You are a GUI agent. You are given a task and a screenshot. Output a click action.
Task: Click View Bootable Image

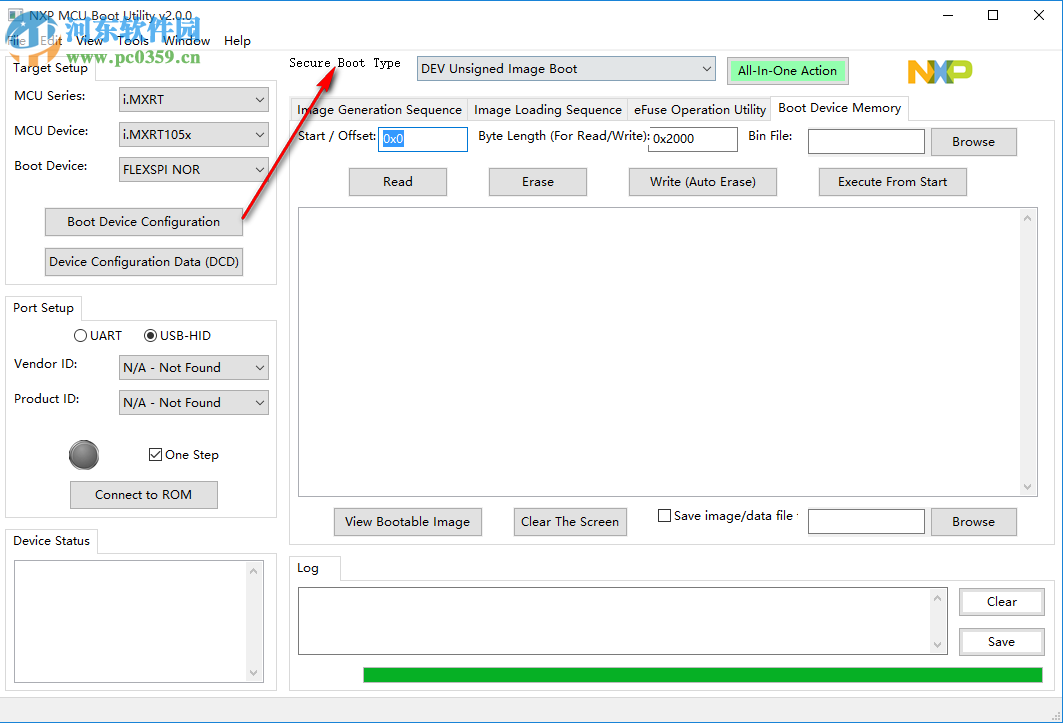407,522
